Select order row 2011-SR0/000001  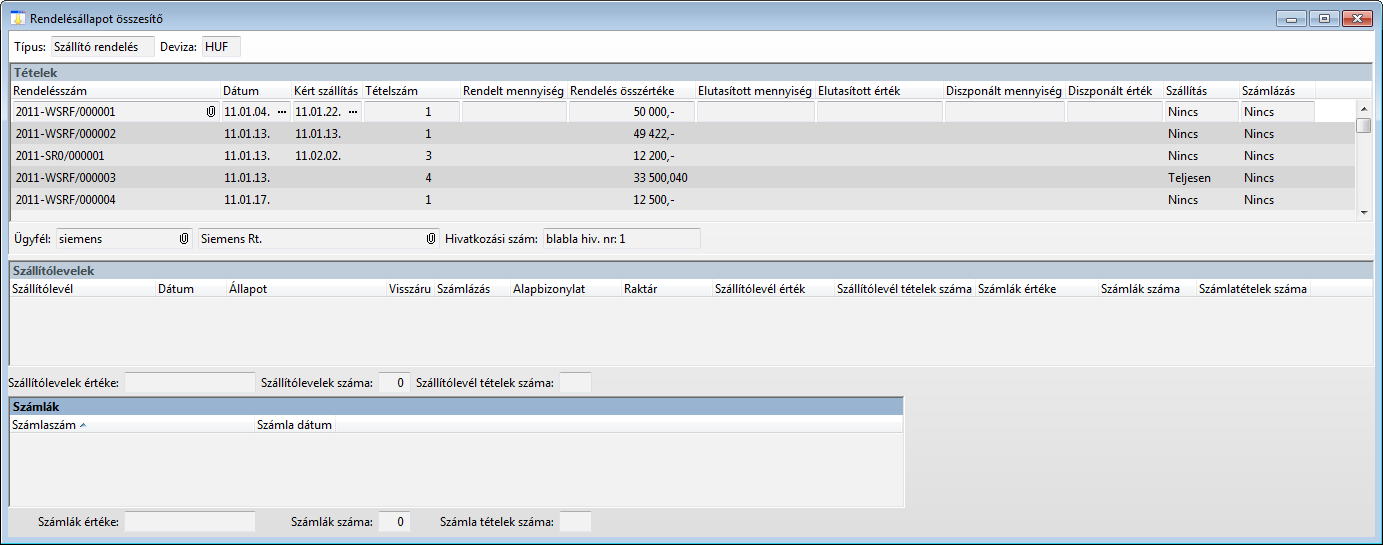click(x=682, y=156)
